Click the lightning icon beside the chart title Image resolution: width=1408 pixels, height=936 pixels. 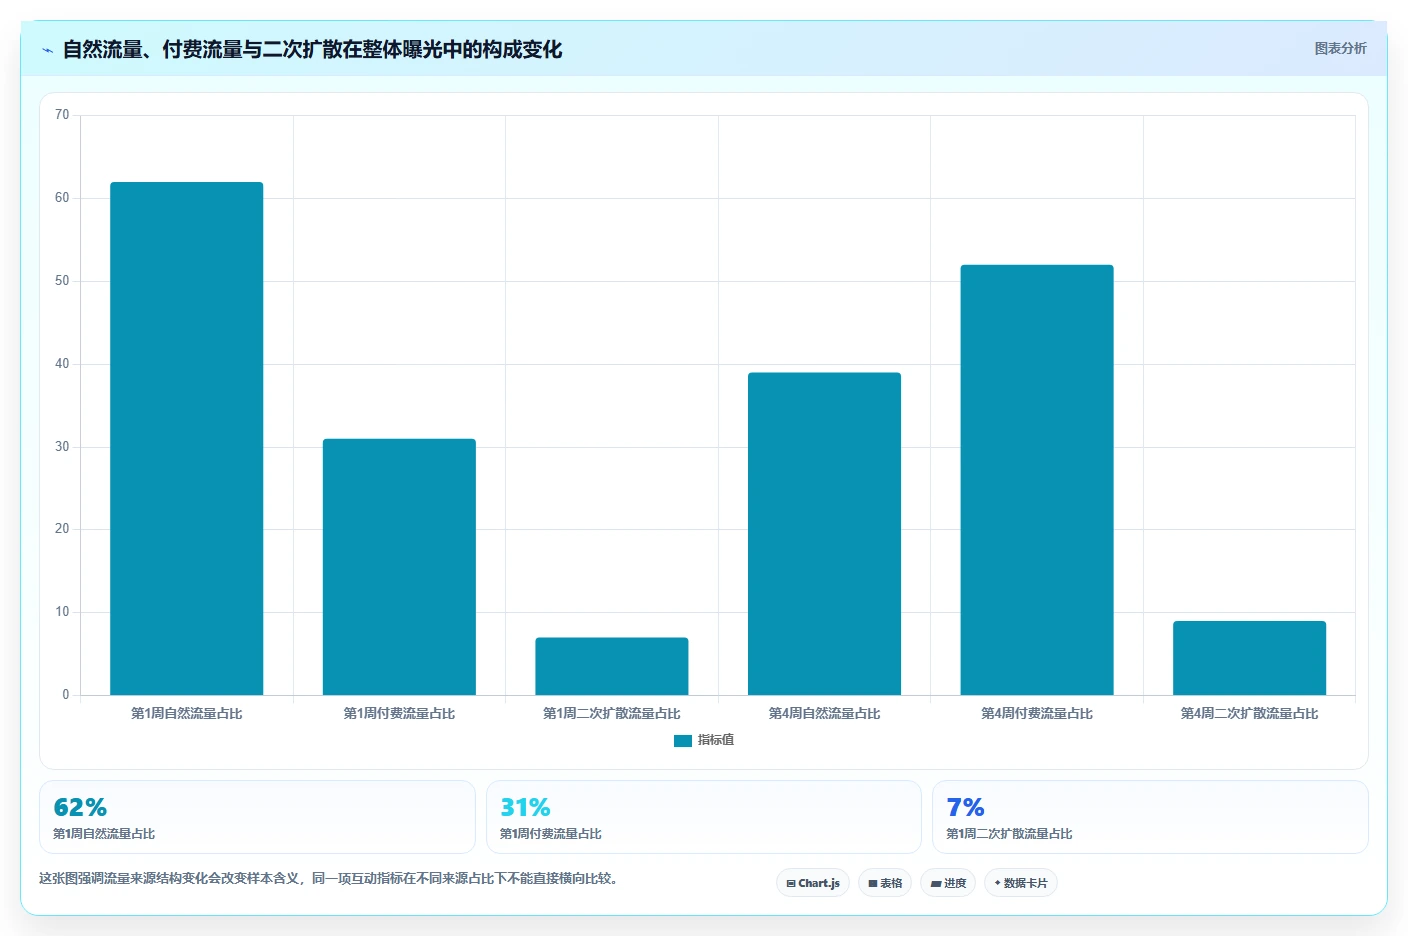click(x=47, y=50)
